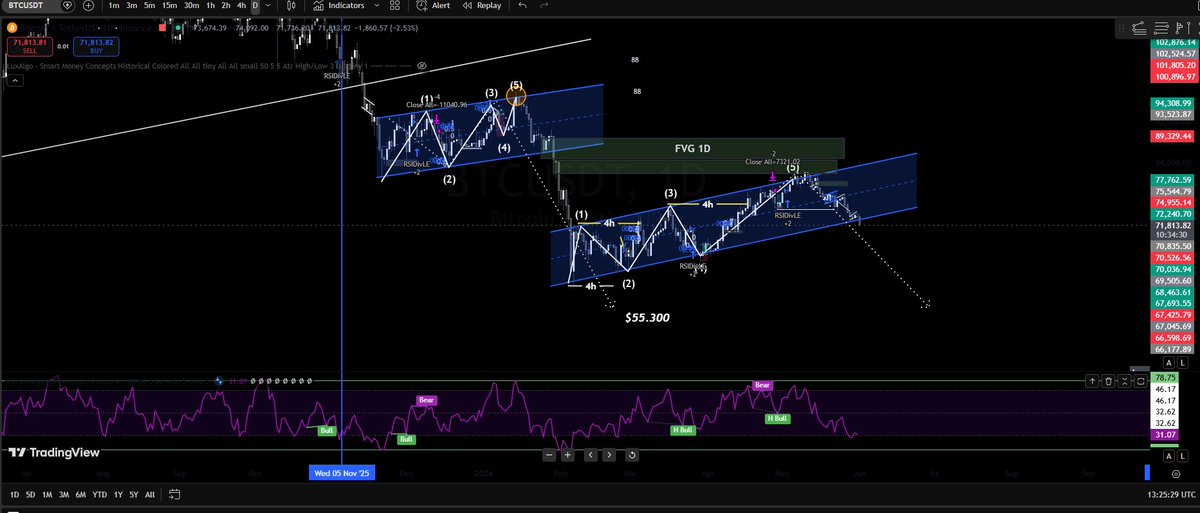The width and height of the screenshot is (1200, 513).
Task: Open the time axis settings gear icon
Action: coord(1176,474)
